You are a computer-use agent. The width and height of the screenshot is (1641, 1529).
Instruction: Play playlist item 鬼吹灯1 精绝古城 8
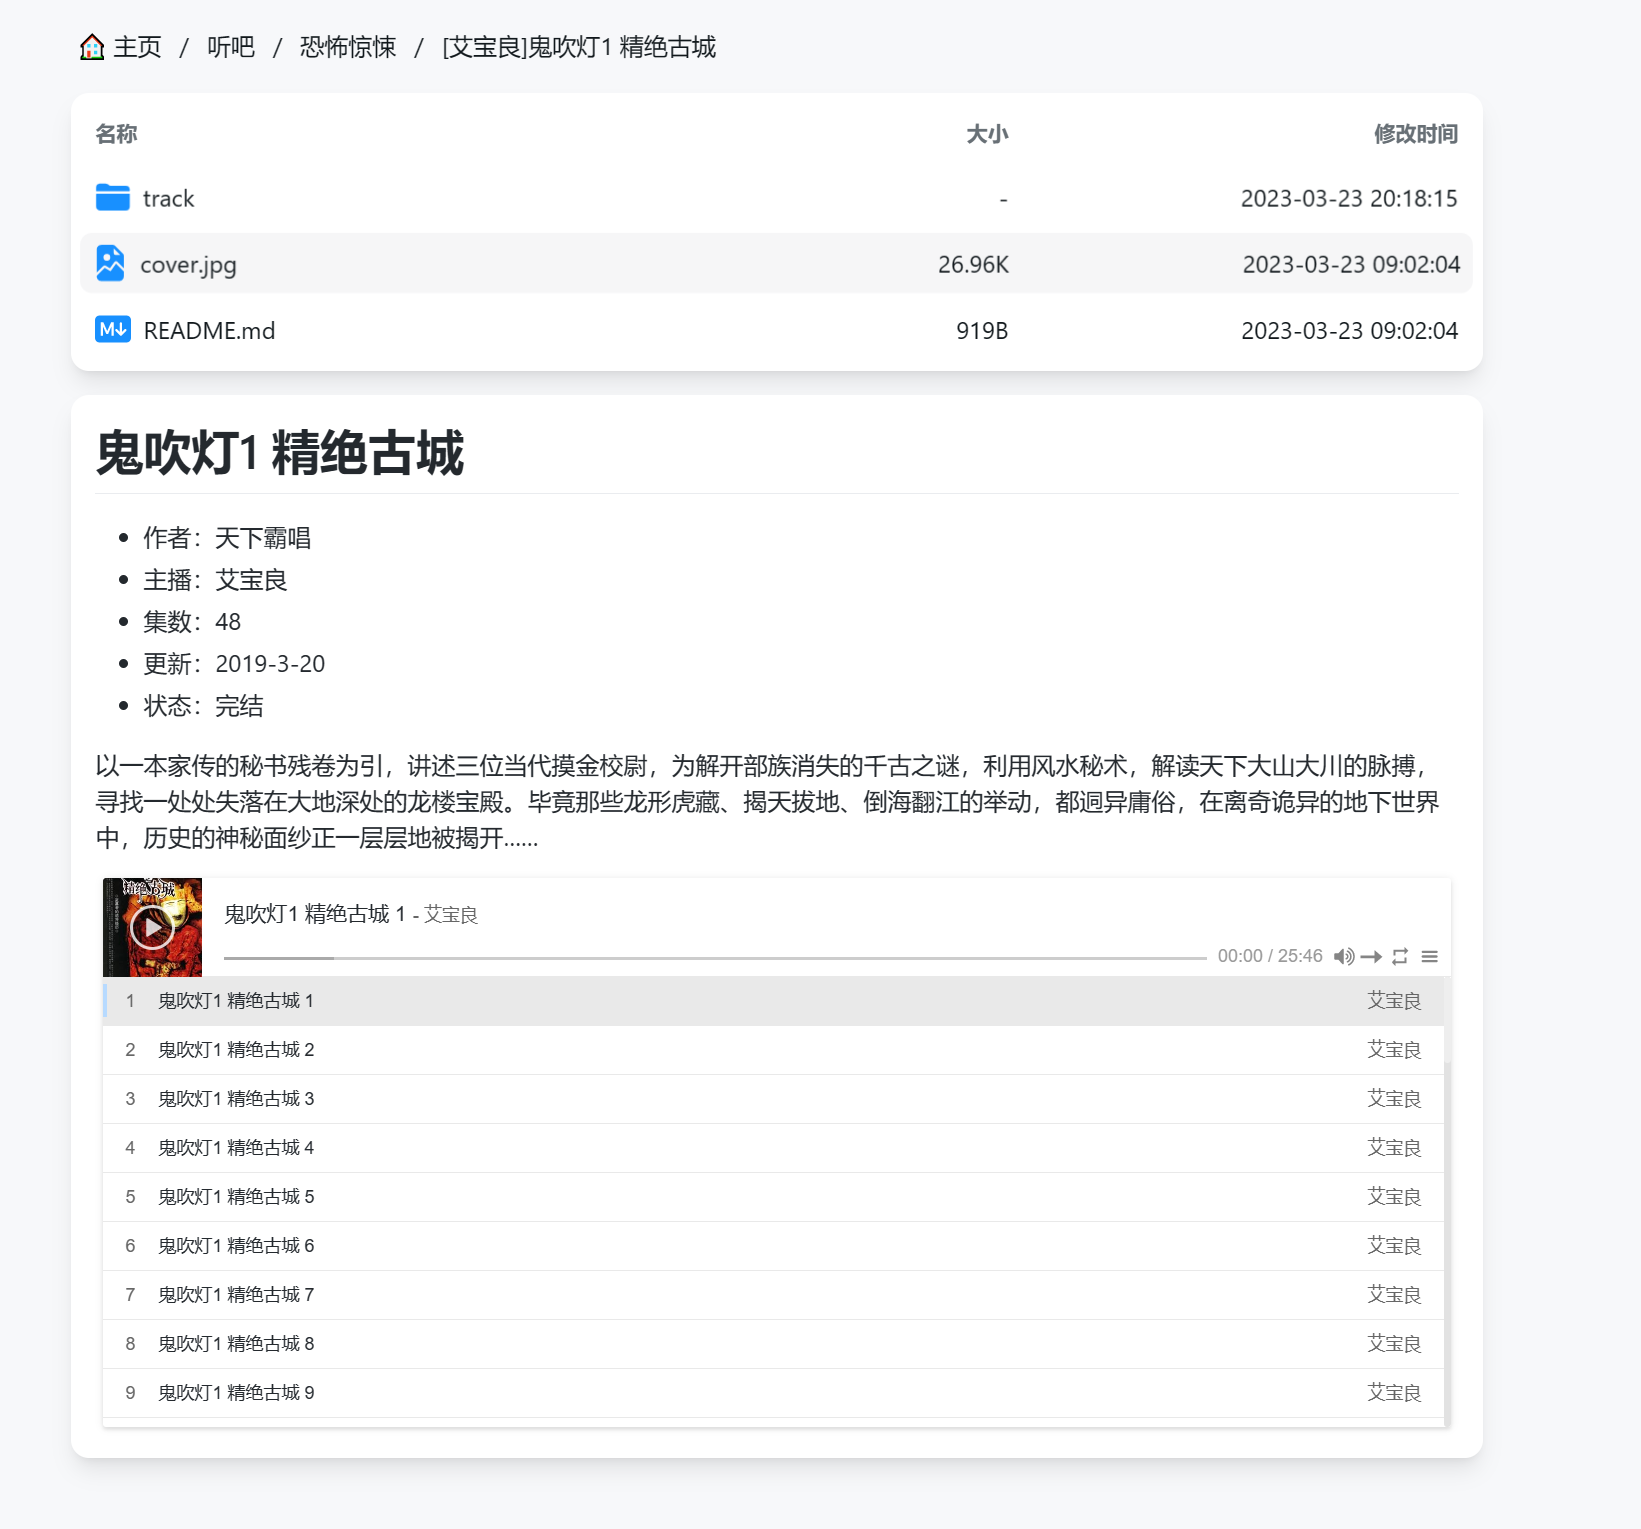point(773,1344)
